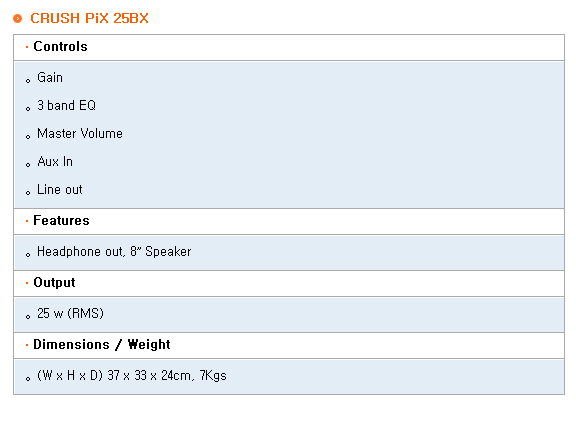This screenshot has width=576, height=421.
Task: Click the bullet beside 25 w (RMS)
Action: tap(28, 317)
